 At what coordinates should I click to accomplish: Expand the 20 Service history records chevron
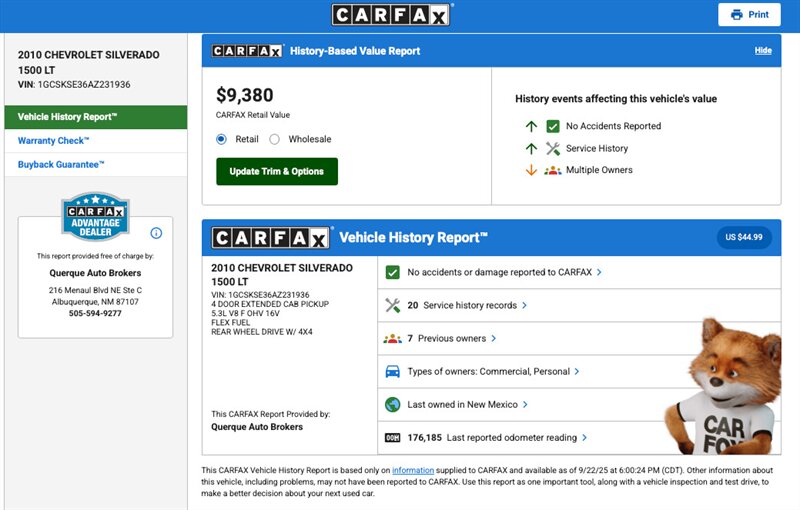tap(524, 305)
